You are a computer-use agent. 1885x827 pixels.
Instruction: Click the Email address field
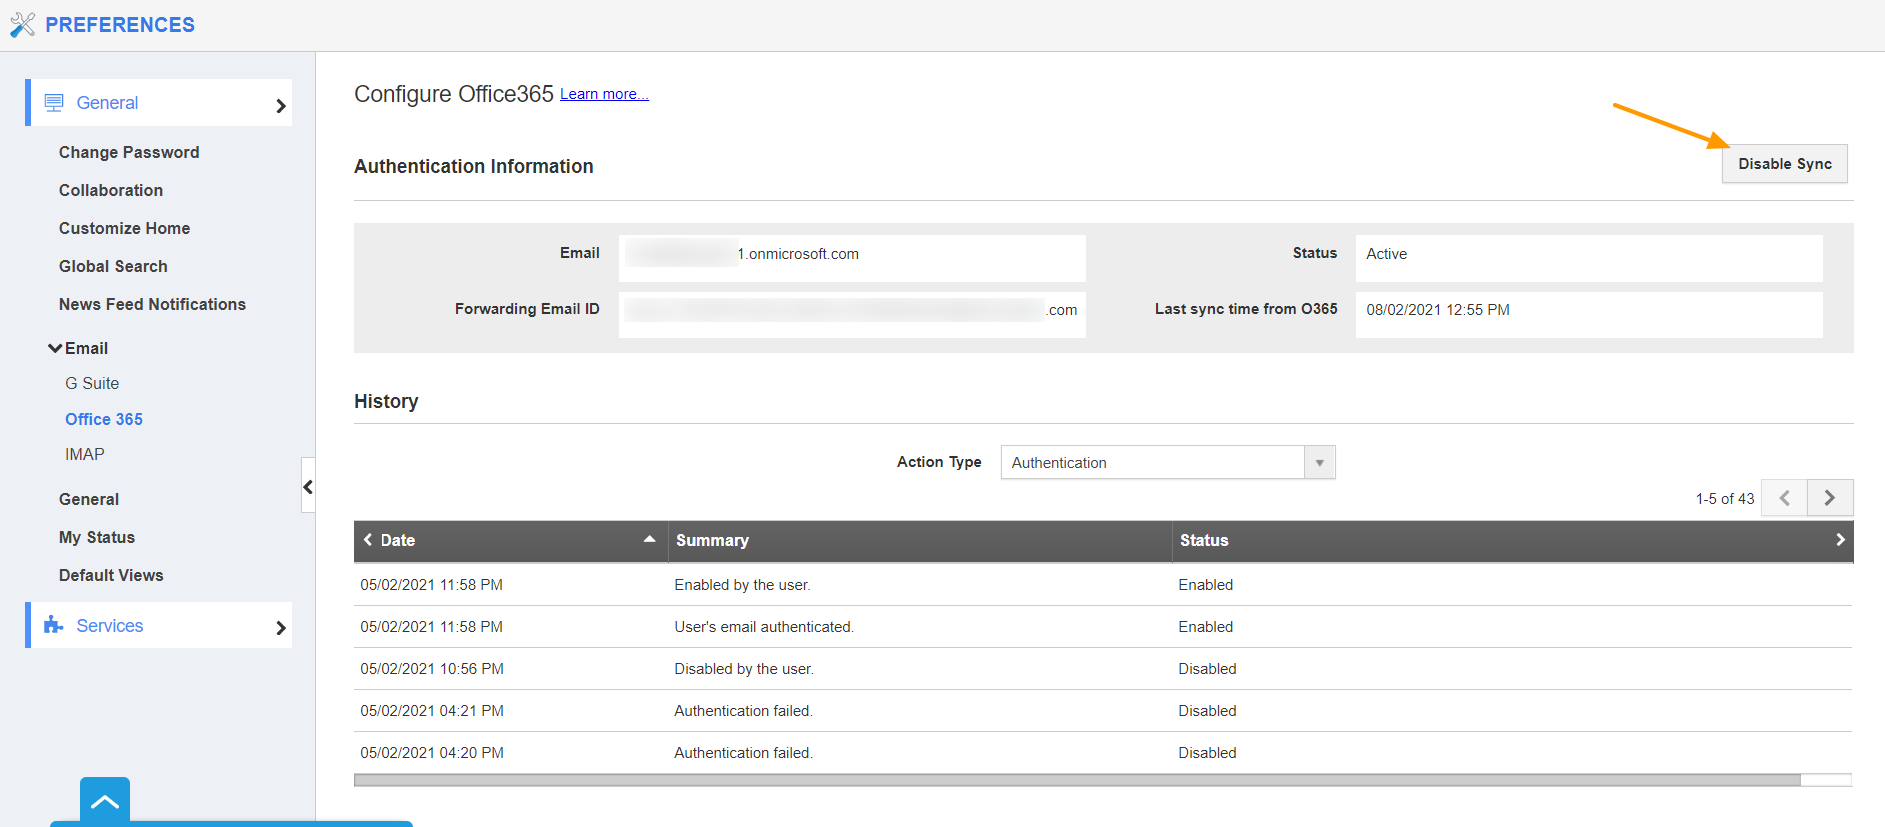point(852,258)
